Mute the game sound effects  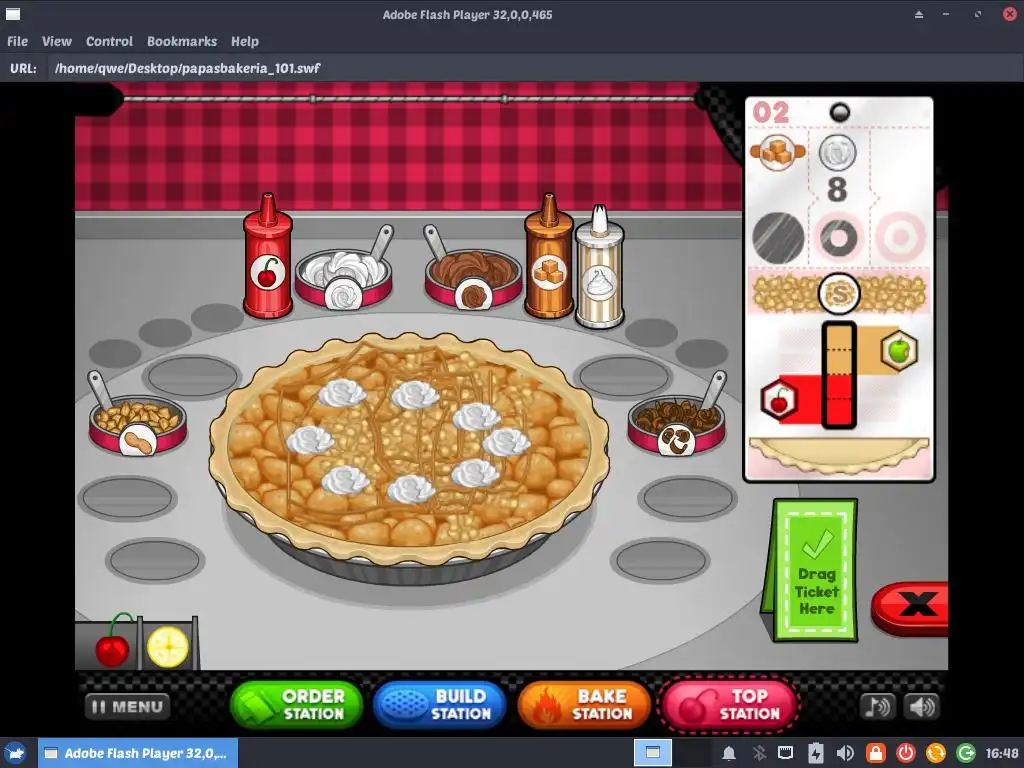point(922,707)
